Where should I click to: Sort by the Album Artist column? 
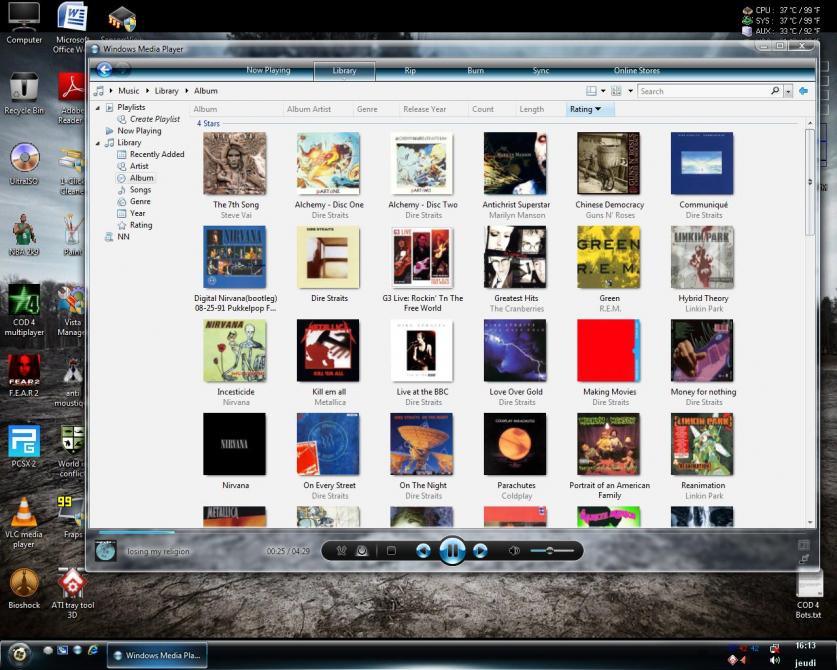[309, 109]
